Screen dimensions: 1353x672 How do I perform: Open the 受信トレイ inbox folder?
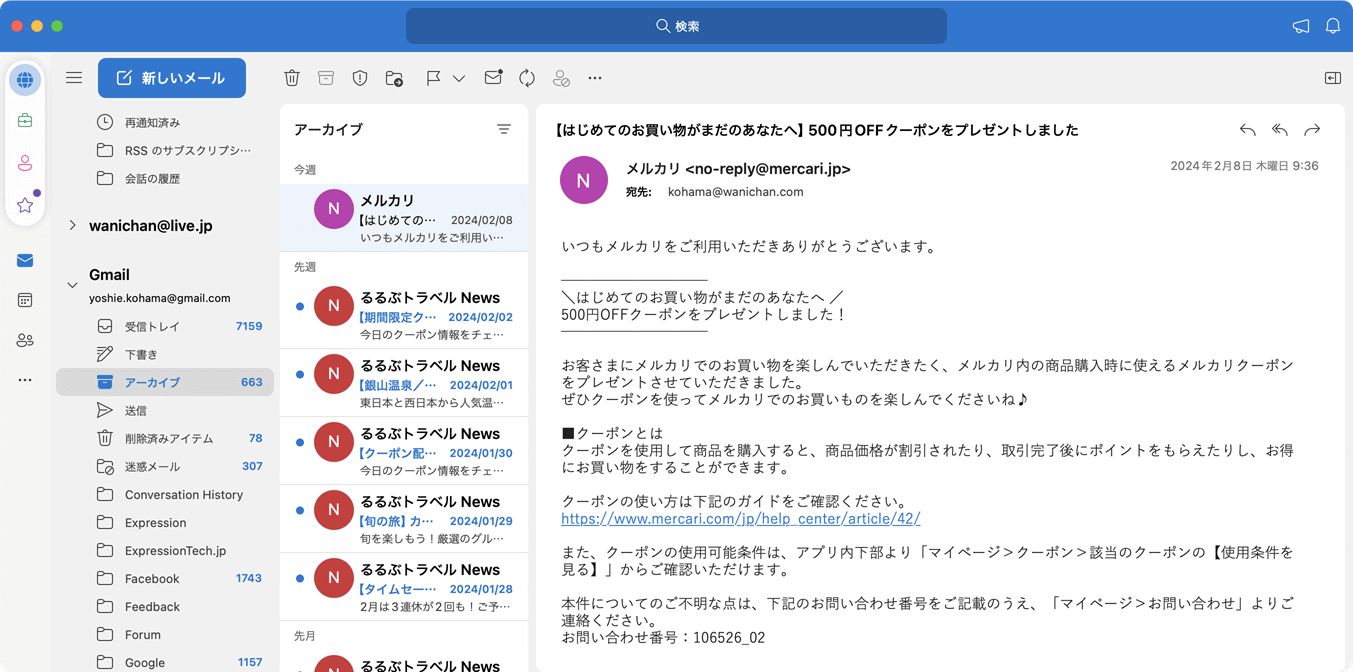pyautogui.click(x=165, y=326)
